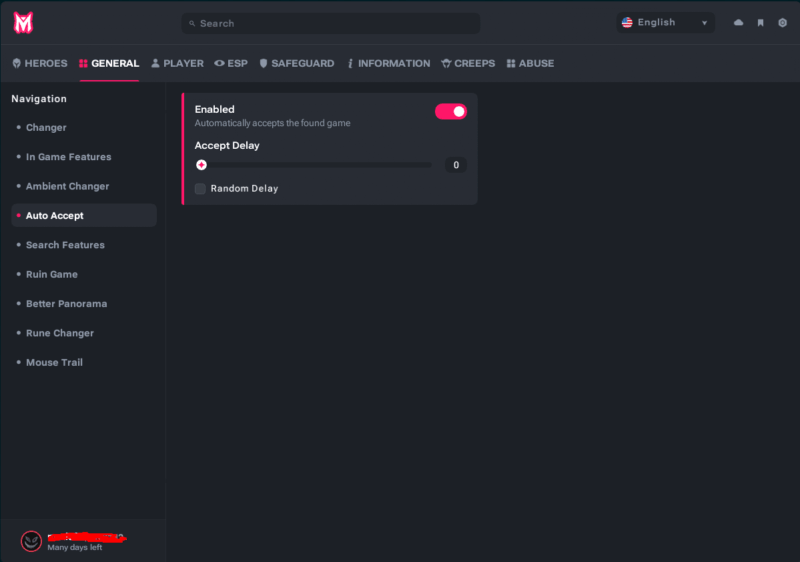Open the ABUSE tab
Screen dimensions: 800x562
coord(531,63)
